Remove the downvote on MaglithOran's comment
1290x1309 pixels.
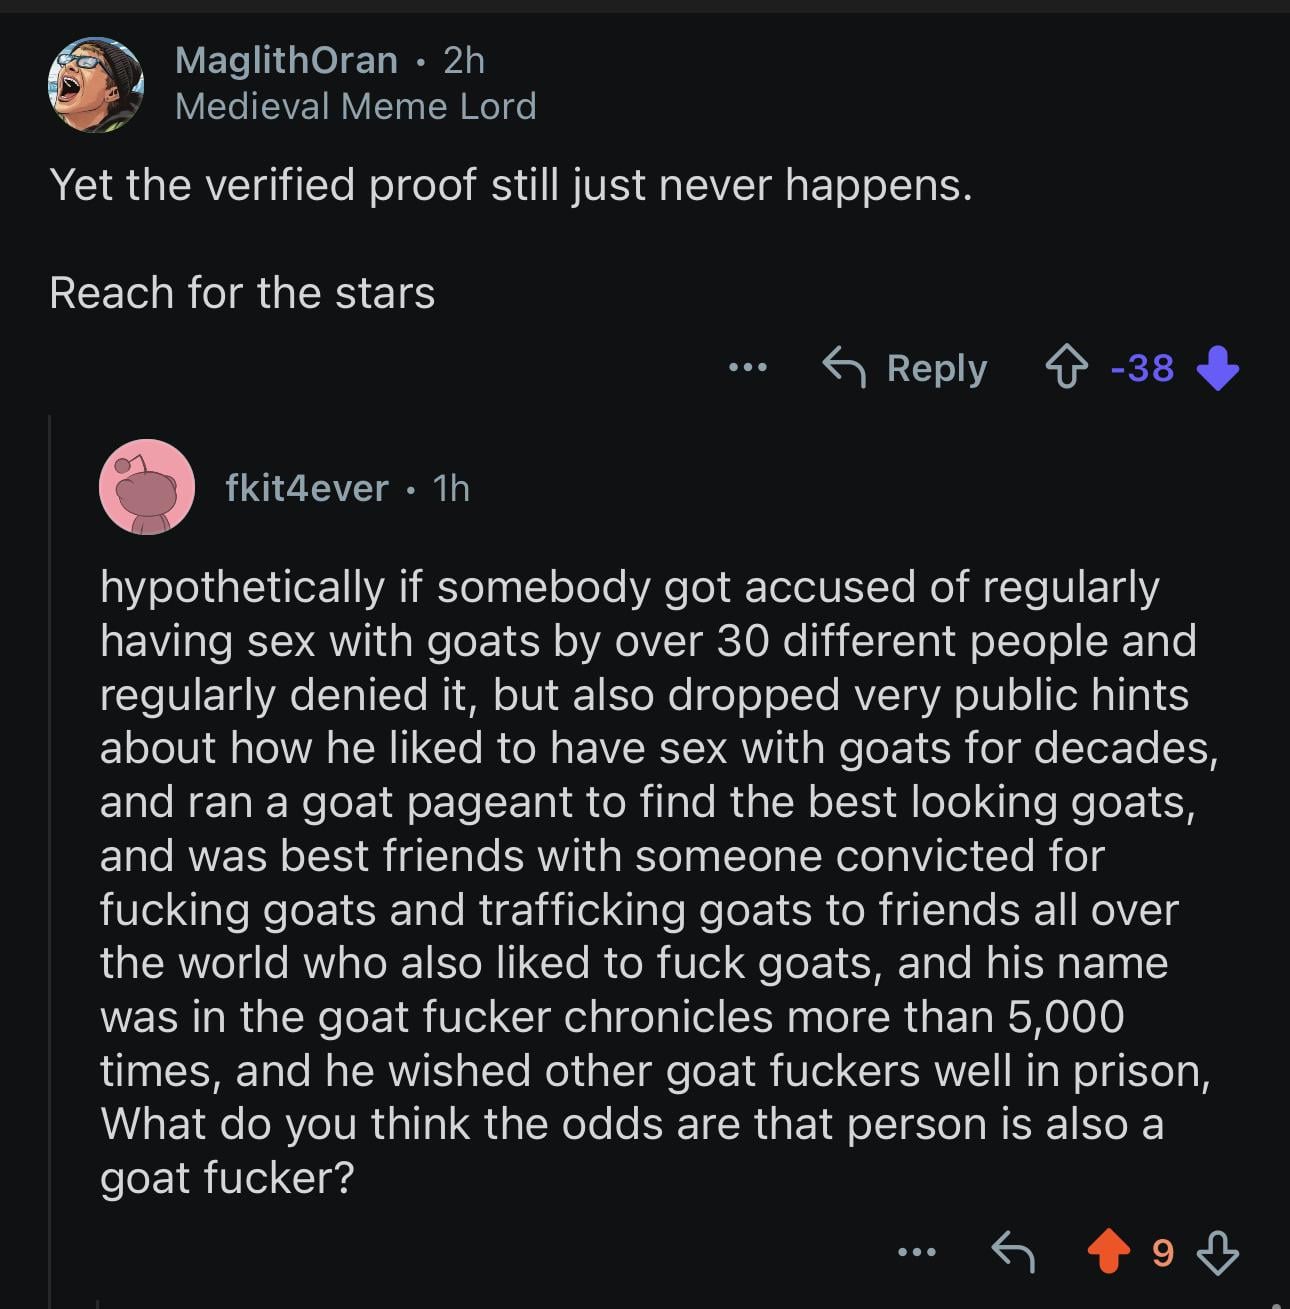tap(1217, 368)
